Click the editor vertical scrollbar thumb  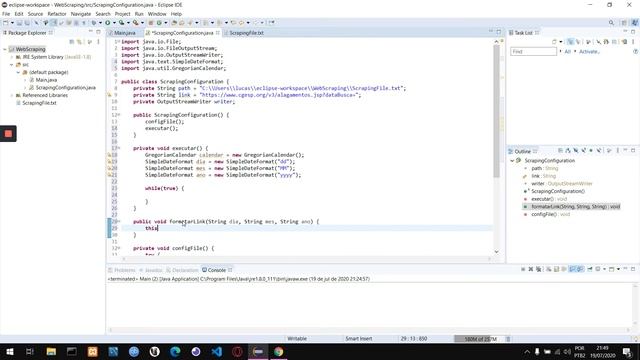(496, 110)
